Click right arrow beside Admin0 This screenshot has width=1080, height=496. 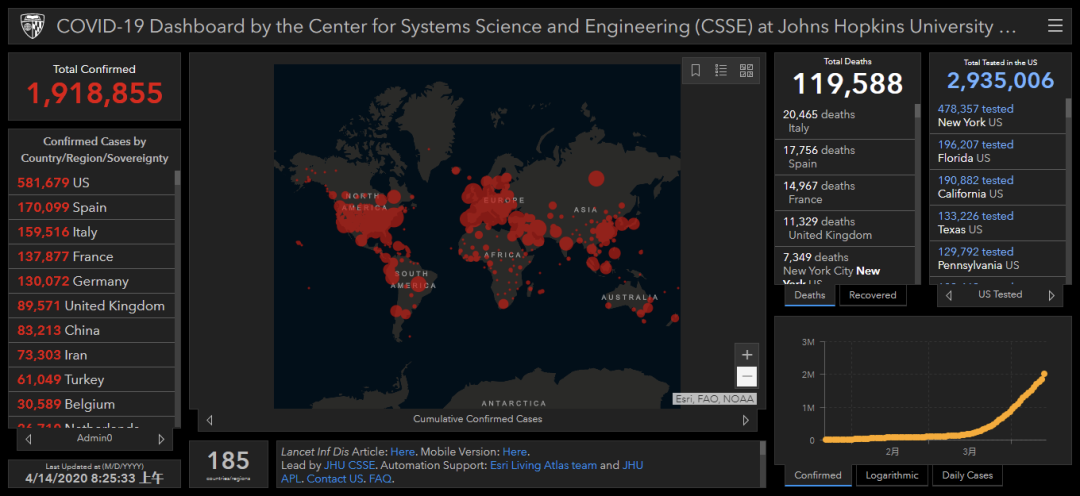(161, 439)
